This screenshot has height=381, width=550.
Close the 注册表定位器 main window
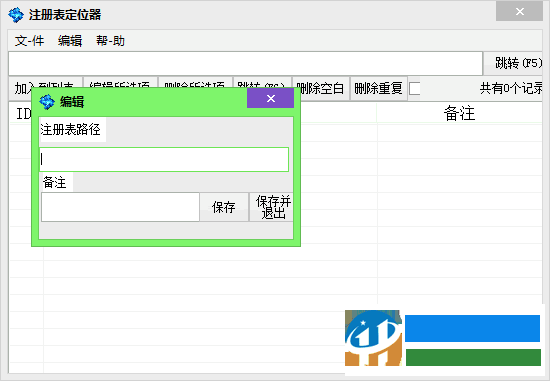(519, 12)
